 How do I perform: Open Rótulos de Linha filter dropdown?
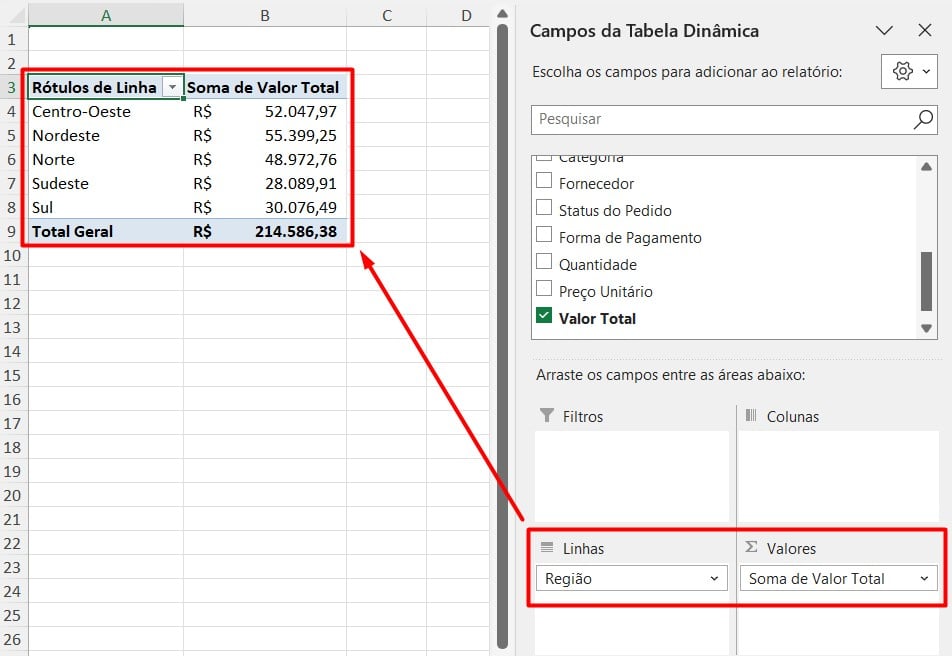tap(172, 88)
